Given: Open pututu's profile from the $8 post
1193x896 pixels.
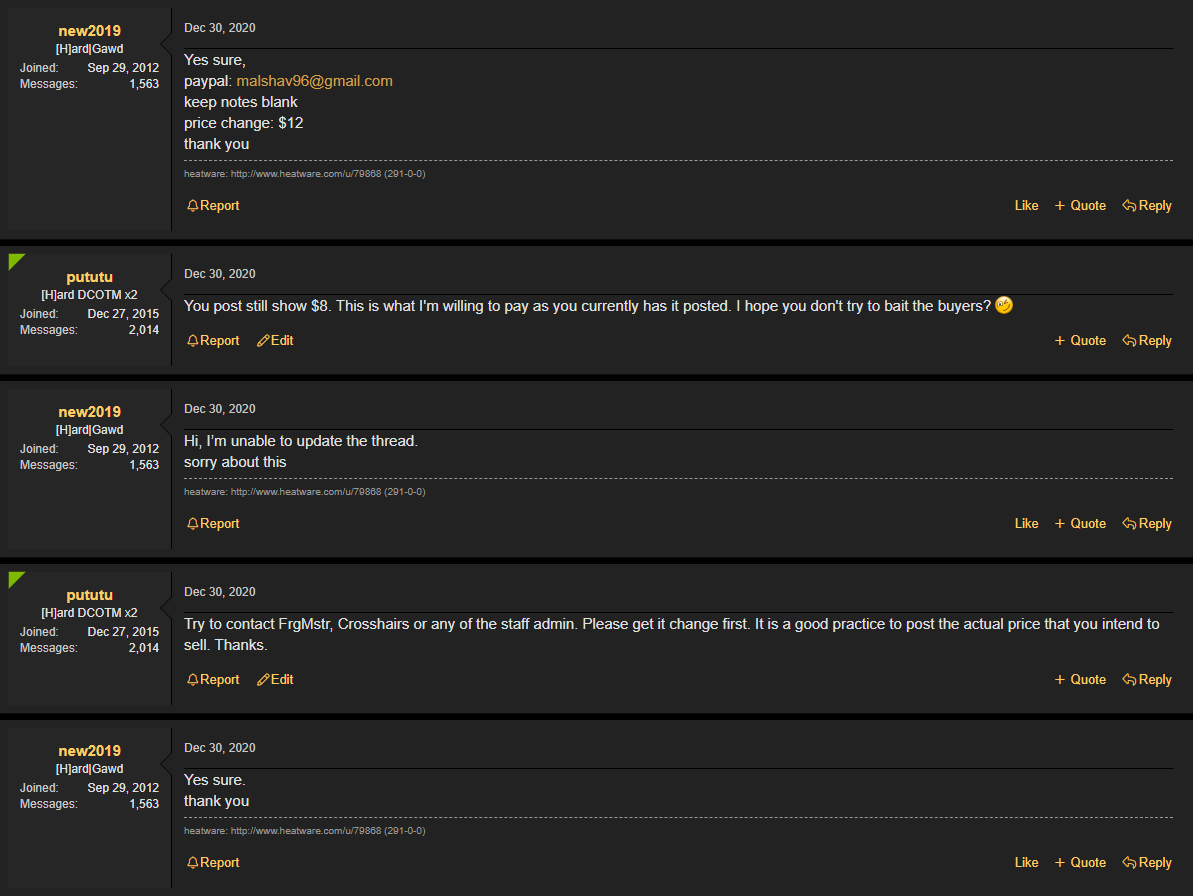Looking at the screenshot, I should pos(89,277).
